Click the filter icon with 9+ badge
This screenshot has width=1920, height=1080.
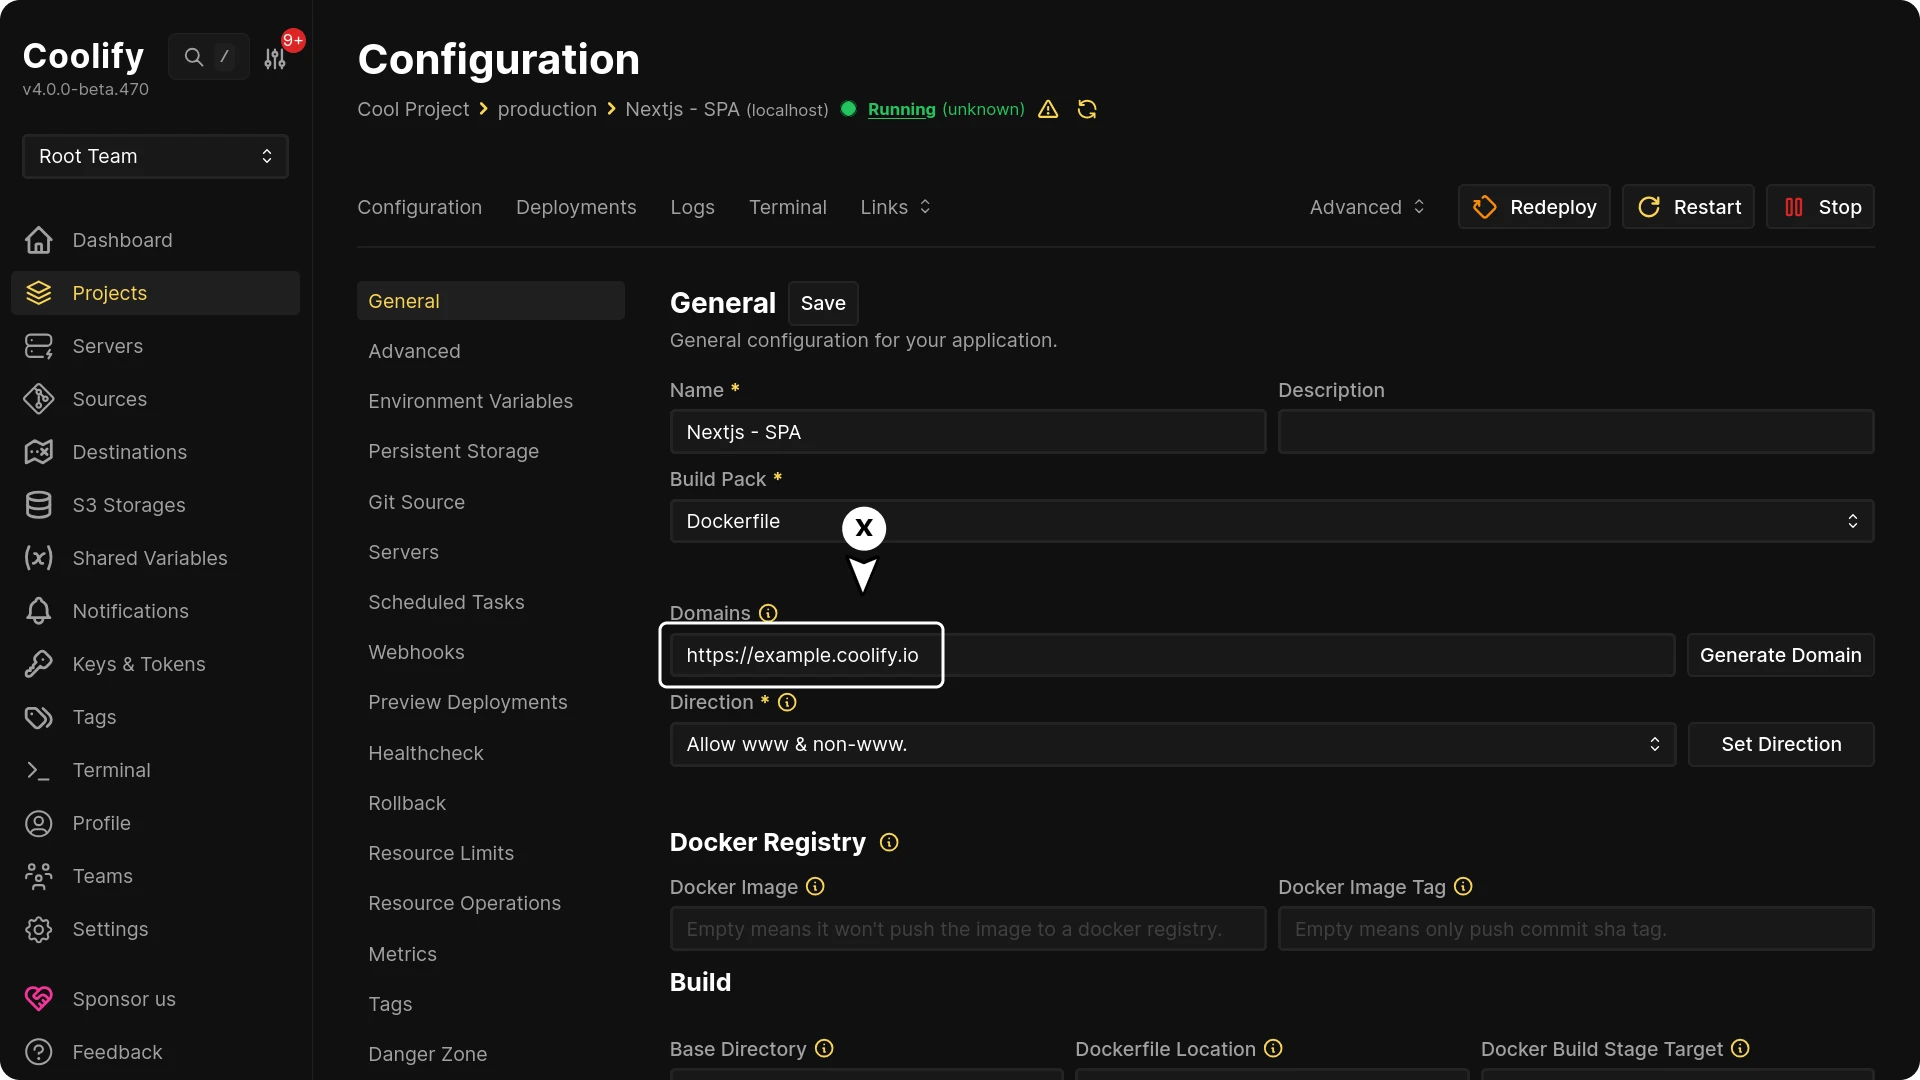pos(275,59)
